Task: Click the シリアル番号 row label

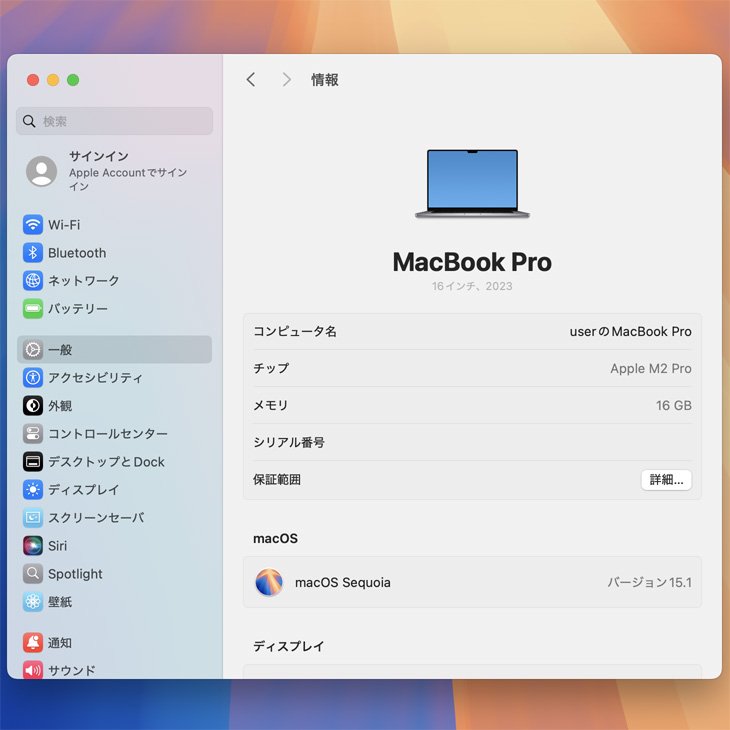Action: [x=289, y=442]
